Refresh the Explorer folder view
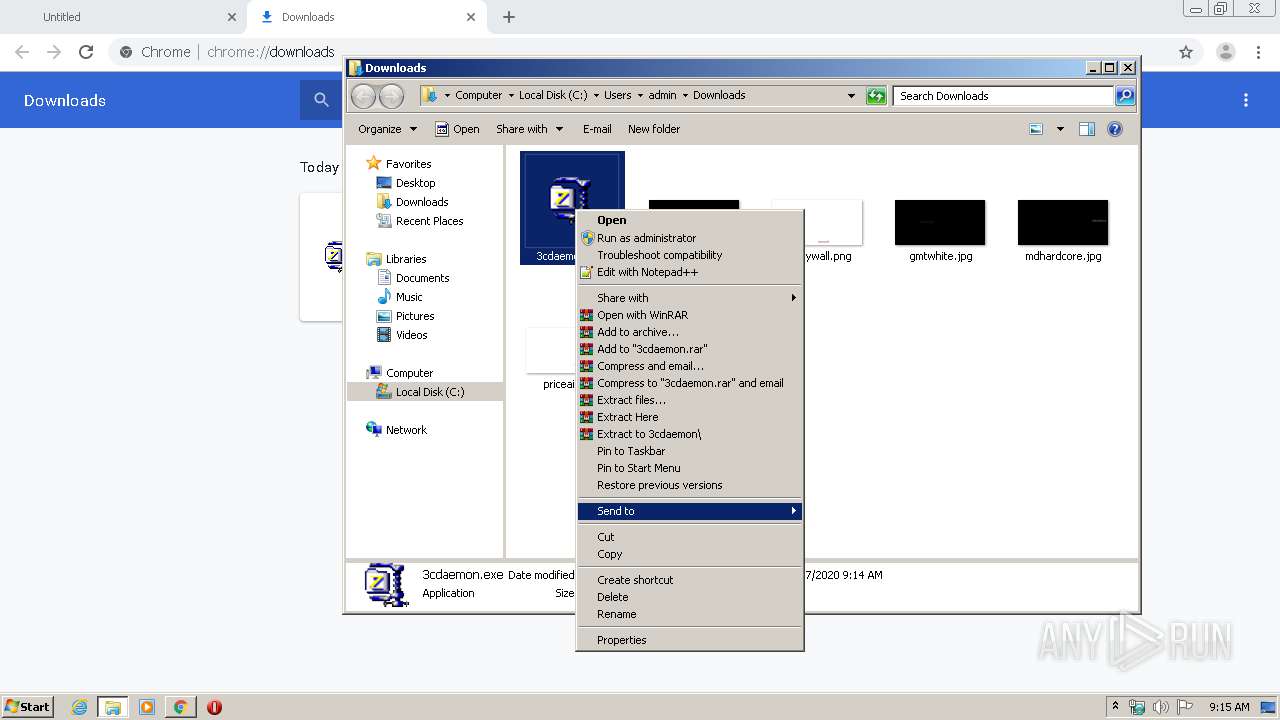Viewport: 1280px width, 720px height. tap(876, 96)
